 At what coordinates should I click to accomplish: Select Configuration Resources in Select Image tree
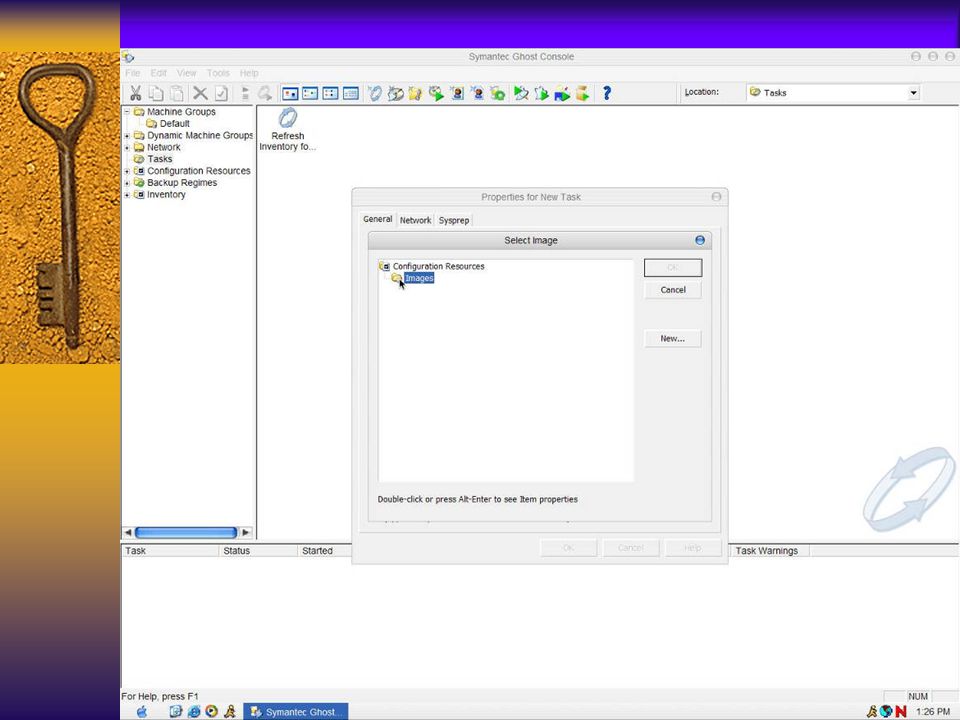click(x=438, y=266)
